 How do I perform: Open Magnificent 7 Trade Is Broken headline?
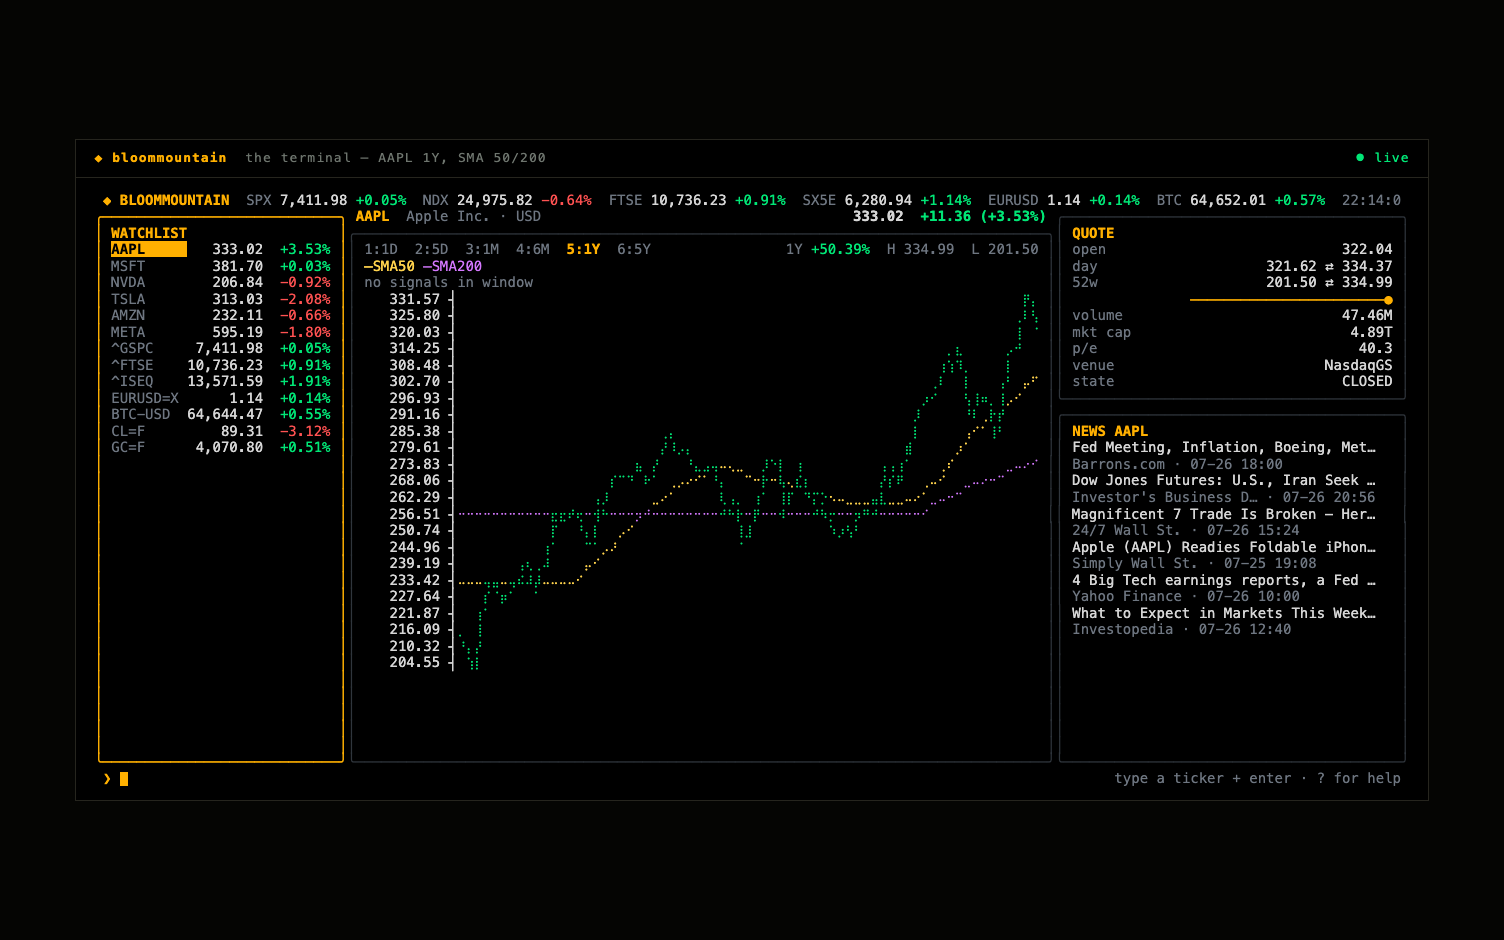pyautogui.click(x=1224, y=514)
